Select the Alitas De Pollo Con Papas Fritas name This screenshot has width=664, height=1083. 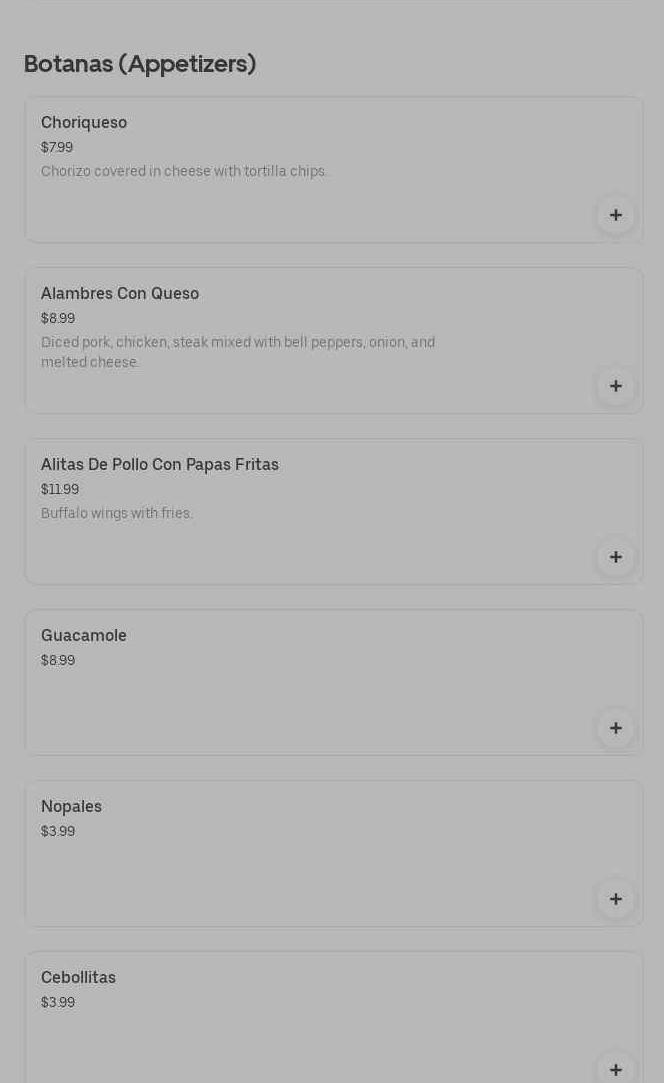click(160, 465)
